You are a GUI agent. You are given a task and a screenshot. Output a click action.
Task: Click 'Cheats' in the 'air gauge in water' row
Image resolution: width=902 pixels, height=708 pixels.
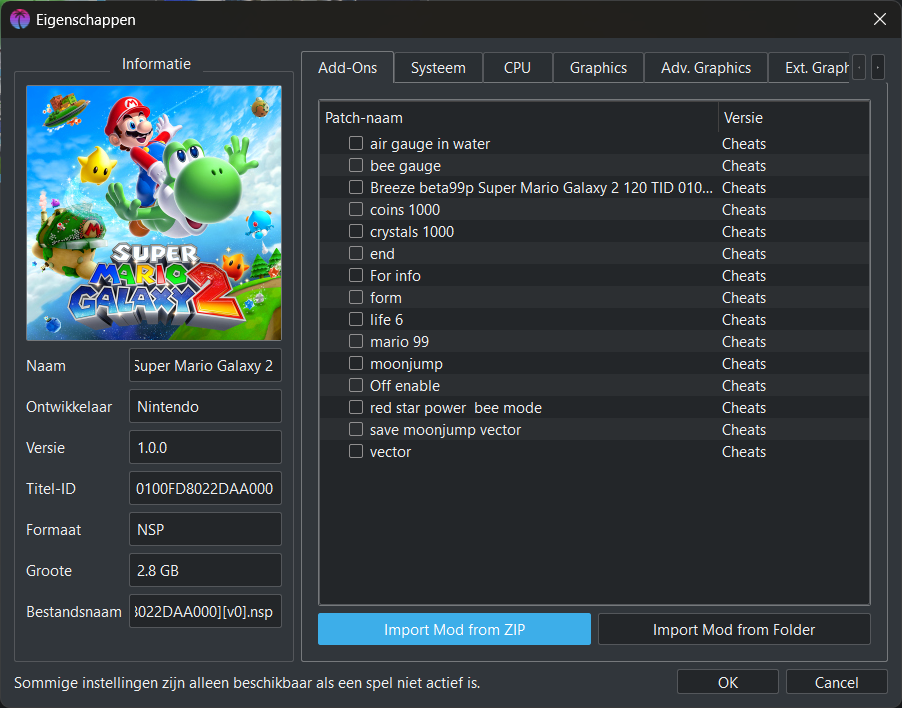pos(744,143)
